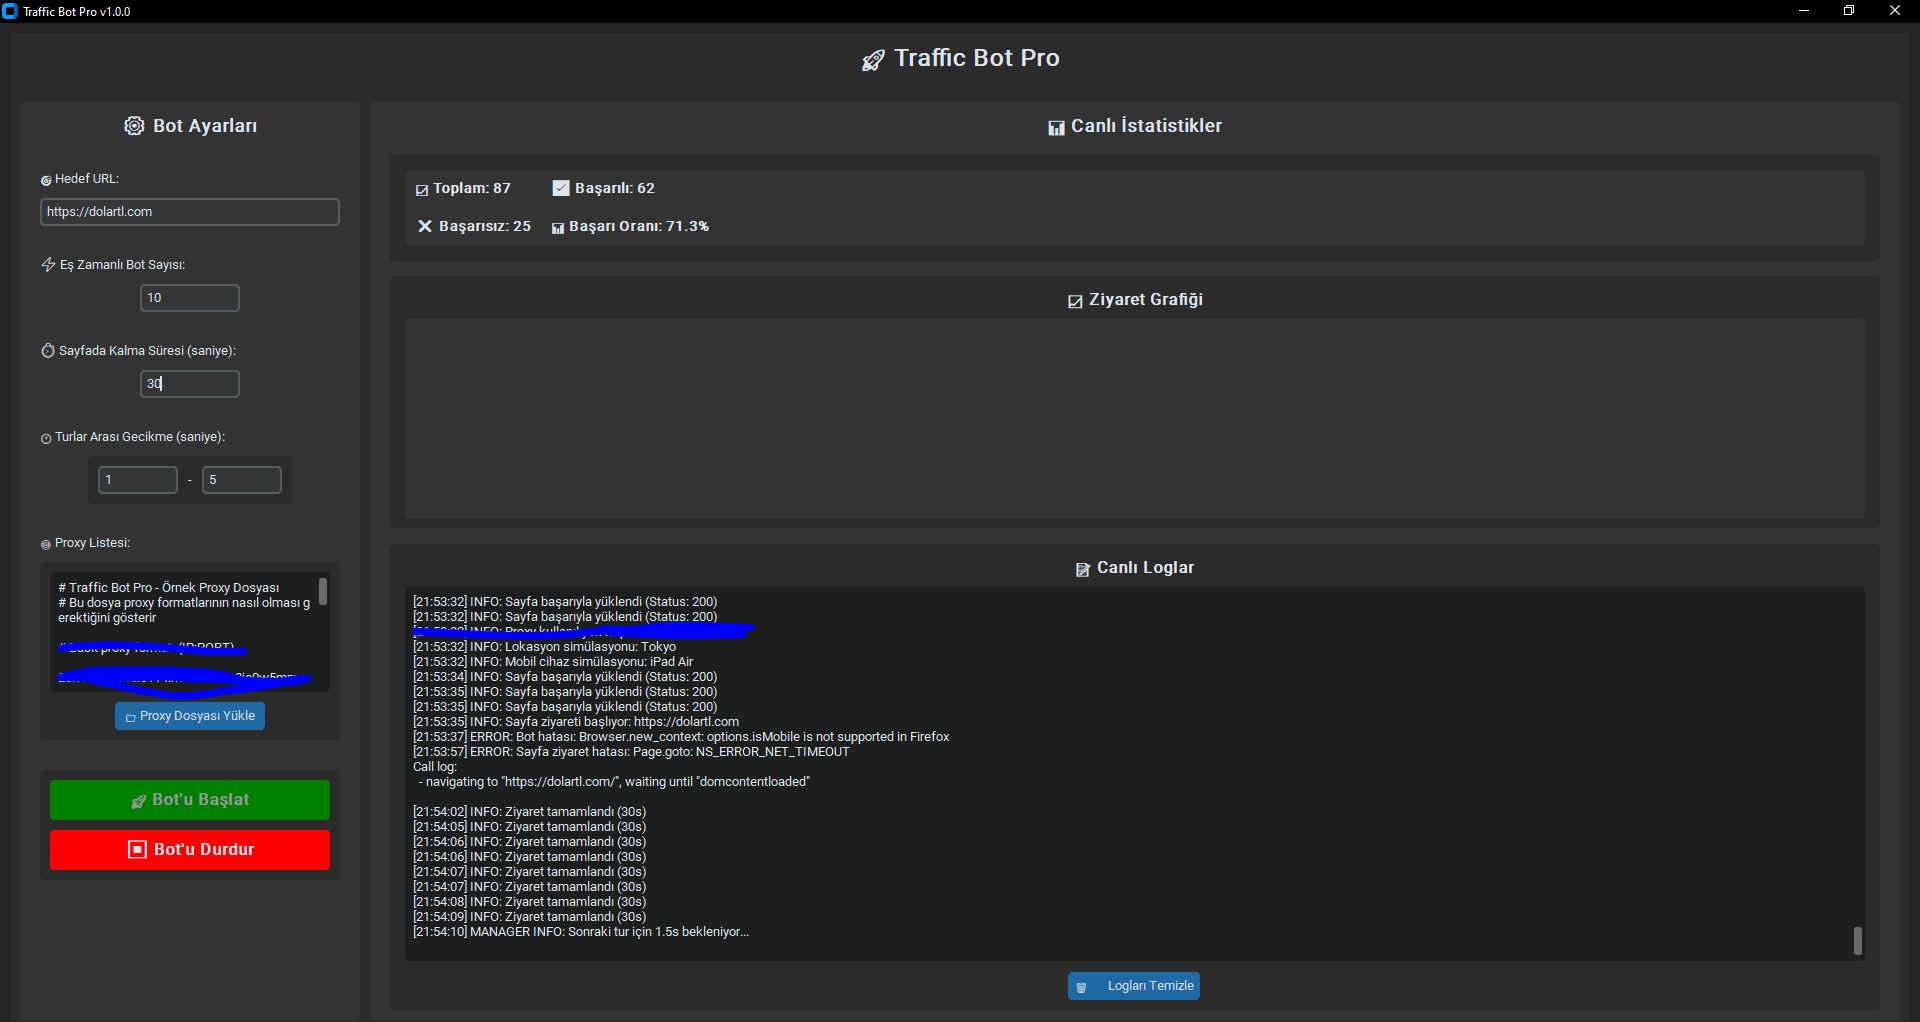Image resolution: width=1920 pixels, height=1022 pixels.
Task: Click the Proxy Listesi scrollbar handle
Action: (323, 591)
